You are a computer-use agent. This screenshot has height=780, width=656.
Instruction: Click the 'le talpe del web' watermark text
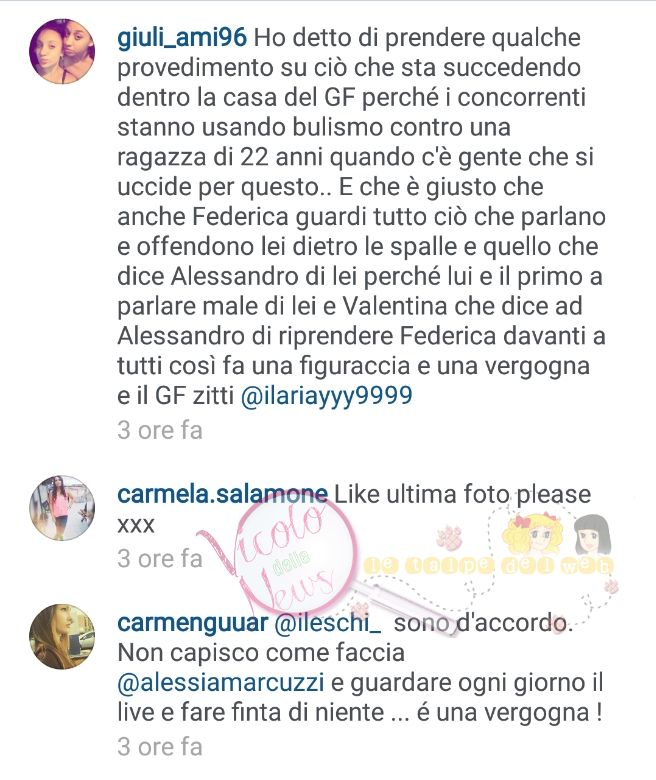click(488, 566)
